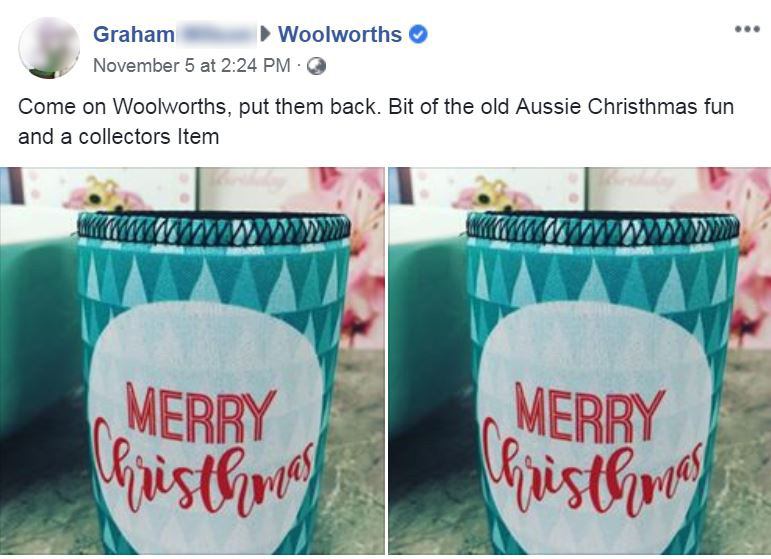Open Graham's profile via name link

pyautogui.click(x=134, y=34)
